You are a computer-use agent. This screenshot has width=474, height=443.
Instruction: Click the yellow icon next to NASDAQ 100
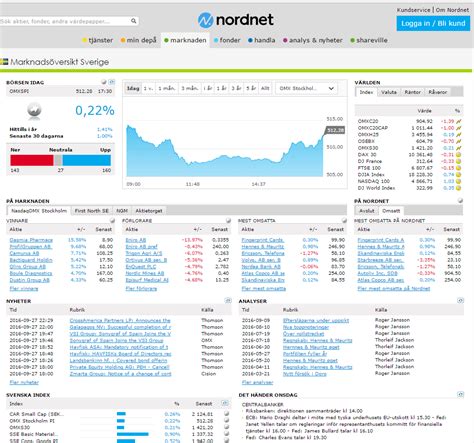coord(459,181)
